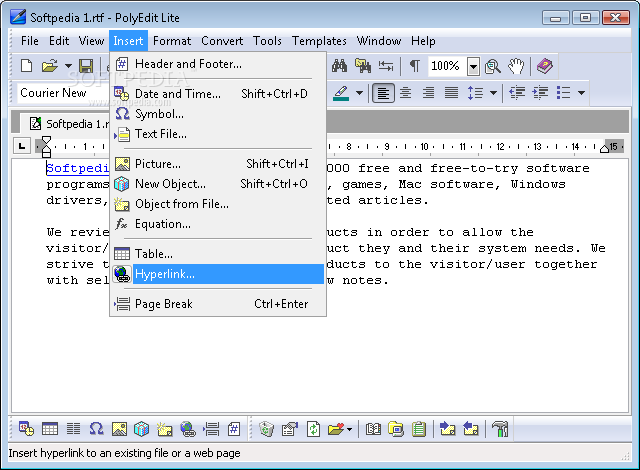
Task: Select Text File from Insert menu
Action: point(218,134)
